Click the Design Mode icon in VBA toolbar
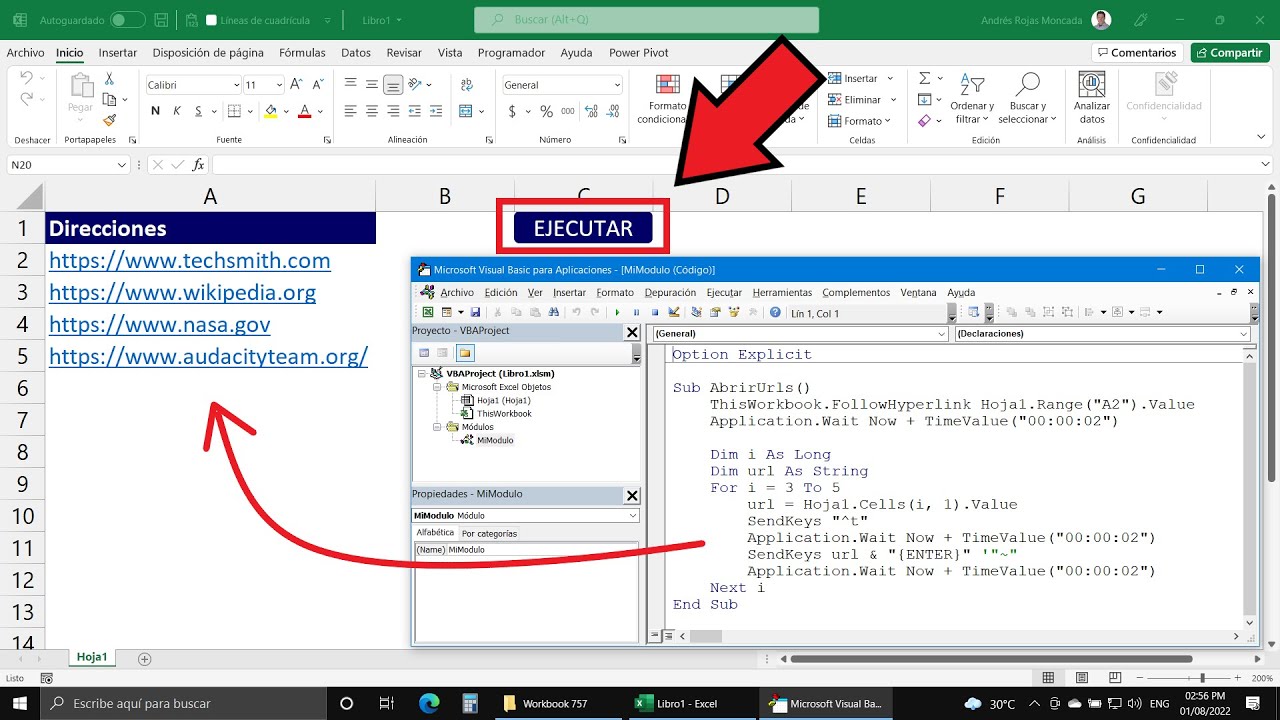The image size is (1280, 720). [x=674, y=312]
